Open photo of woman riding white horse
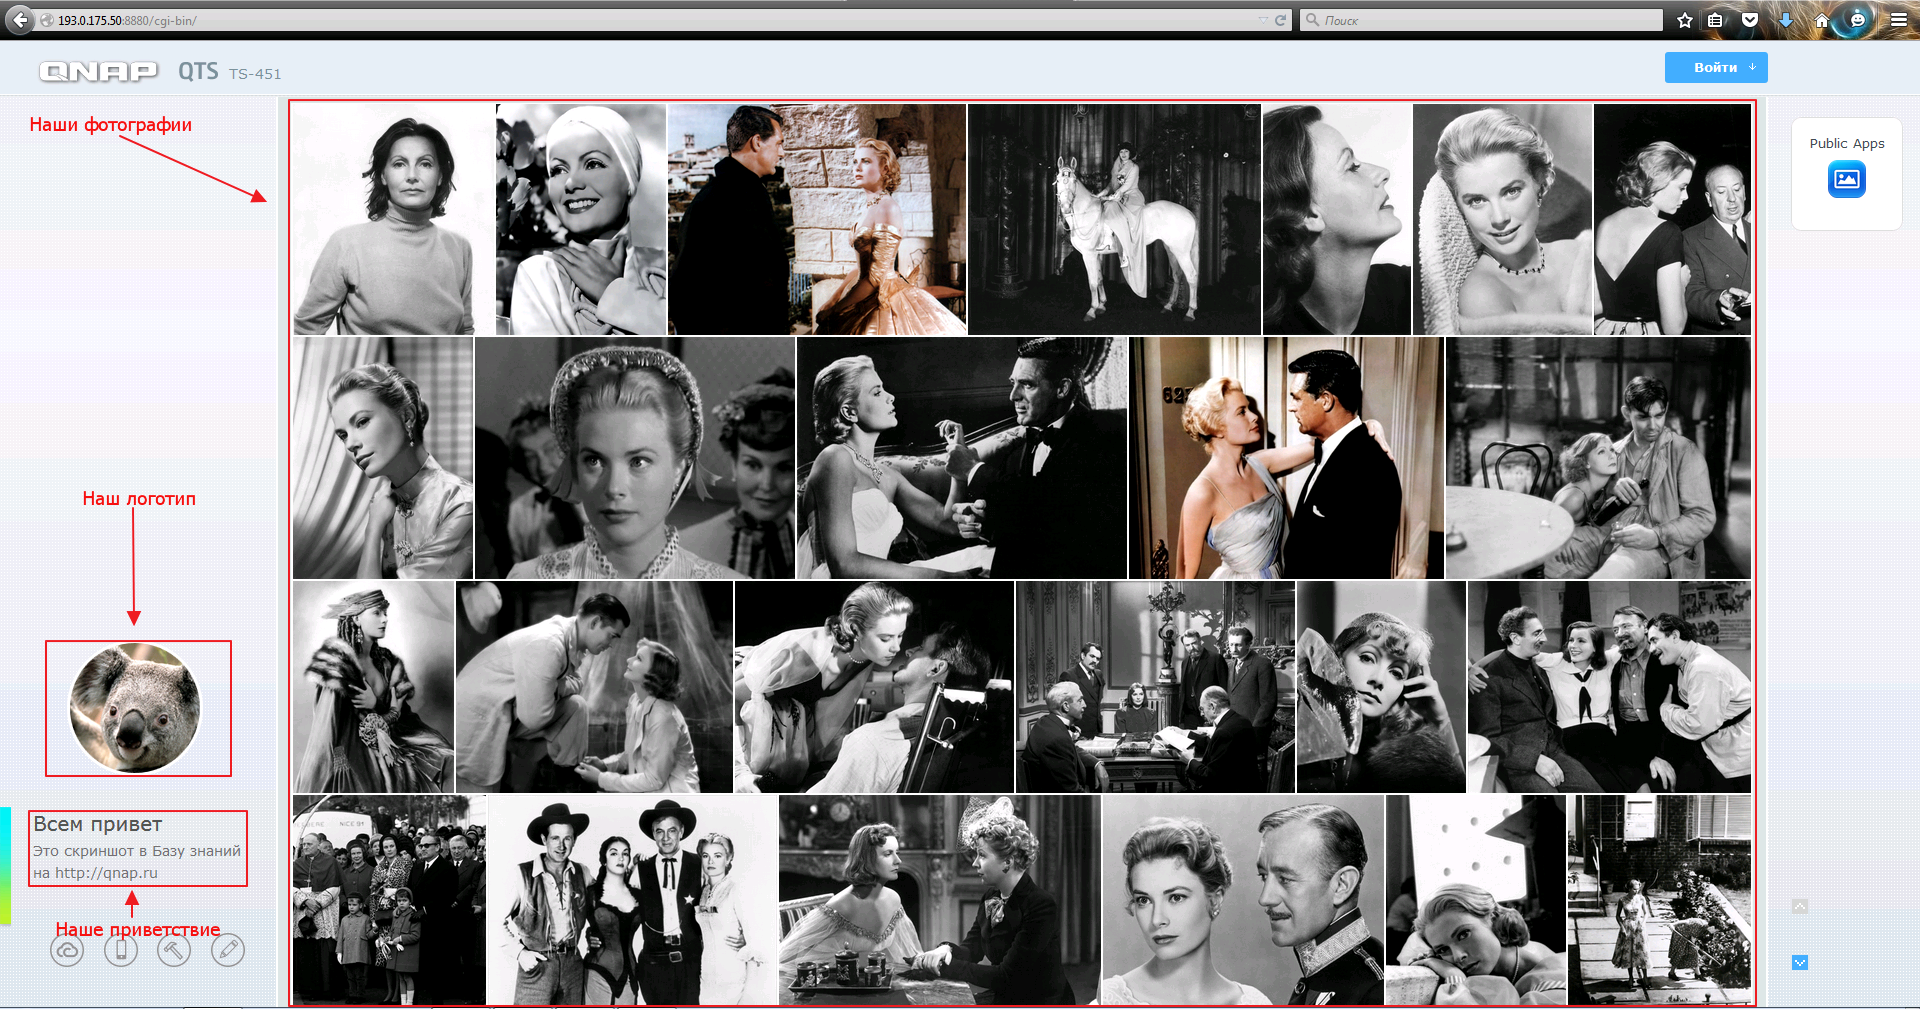Viewport: 1920px width, 1009px height. pyautogui.click(x=1114, y=219)
